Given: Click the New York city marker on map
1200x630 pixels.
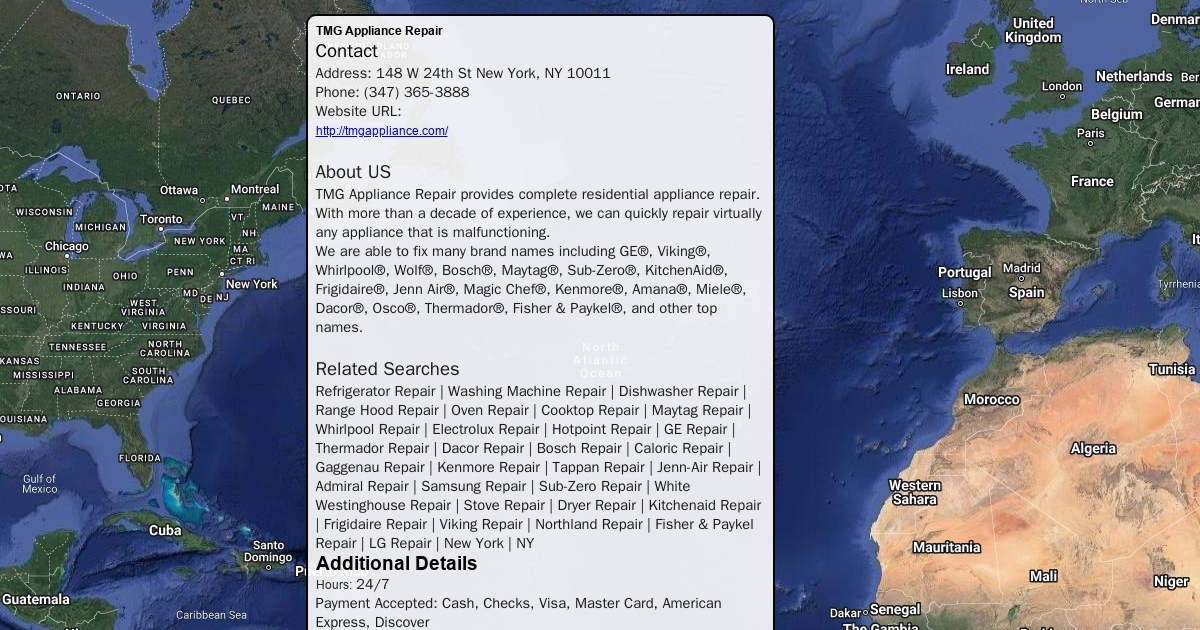Looking at the screenshot, I should pyautogui.click(x=222, y=273).
